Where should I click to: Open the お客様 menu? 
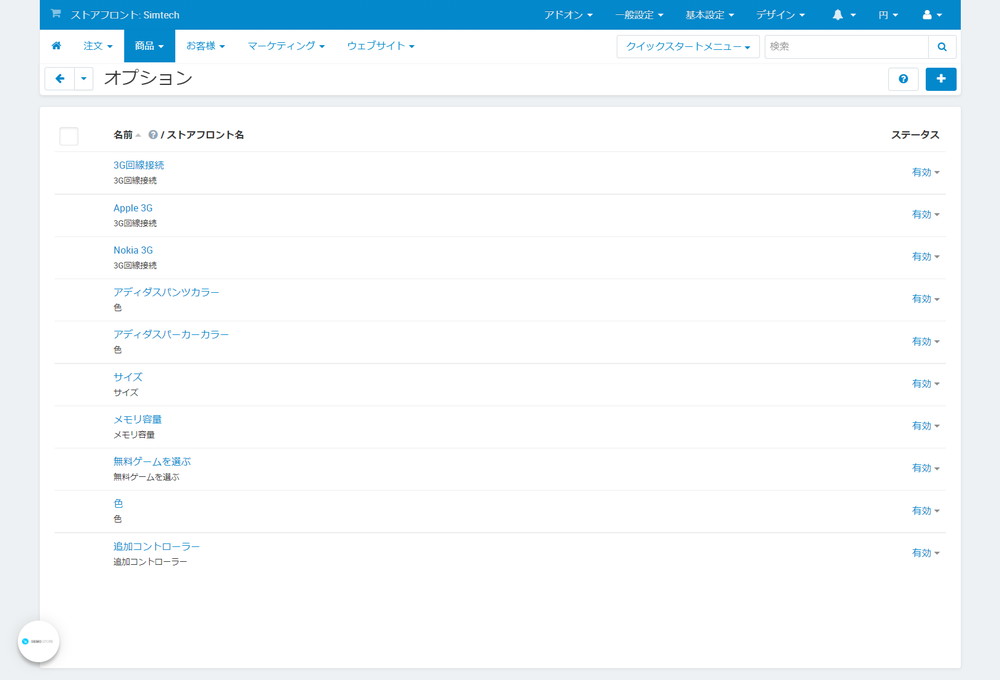(x=205, y=46)
